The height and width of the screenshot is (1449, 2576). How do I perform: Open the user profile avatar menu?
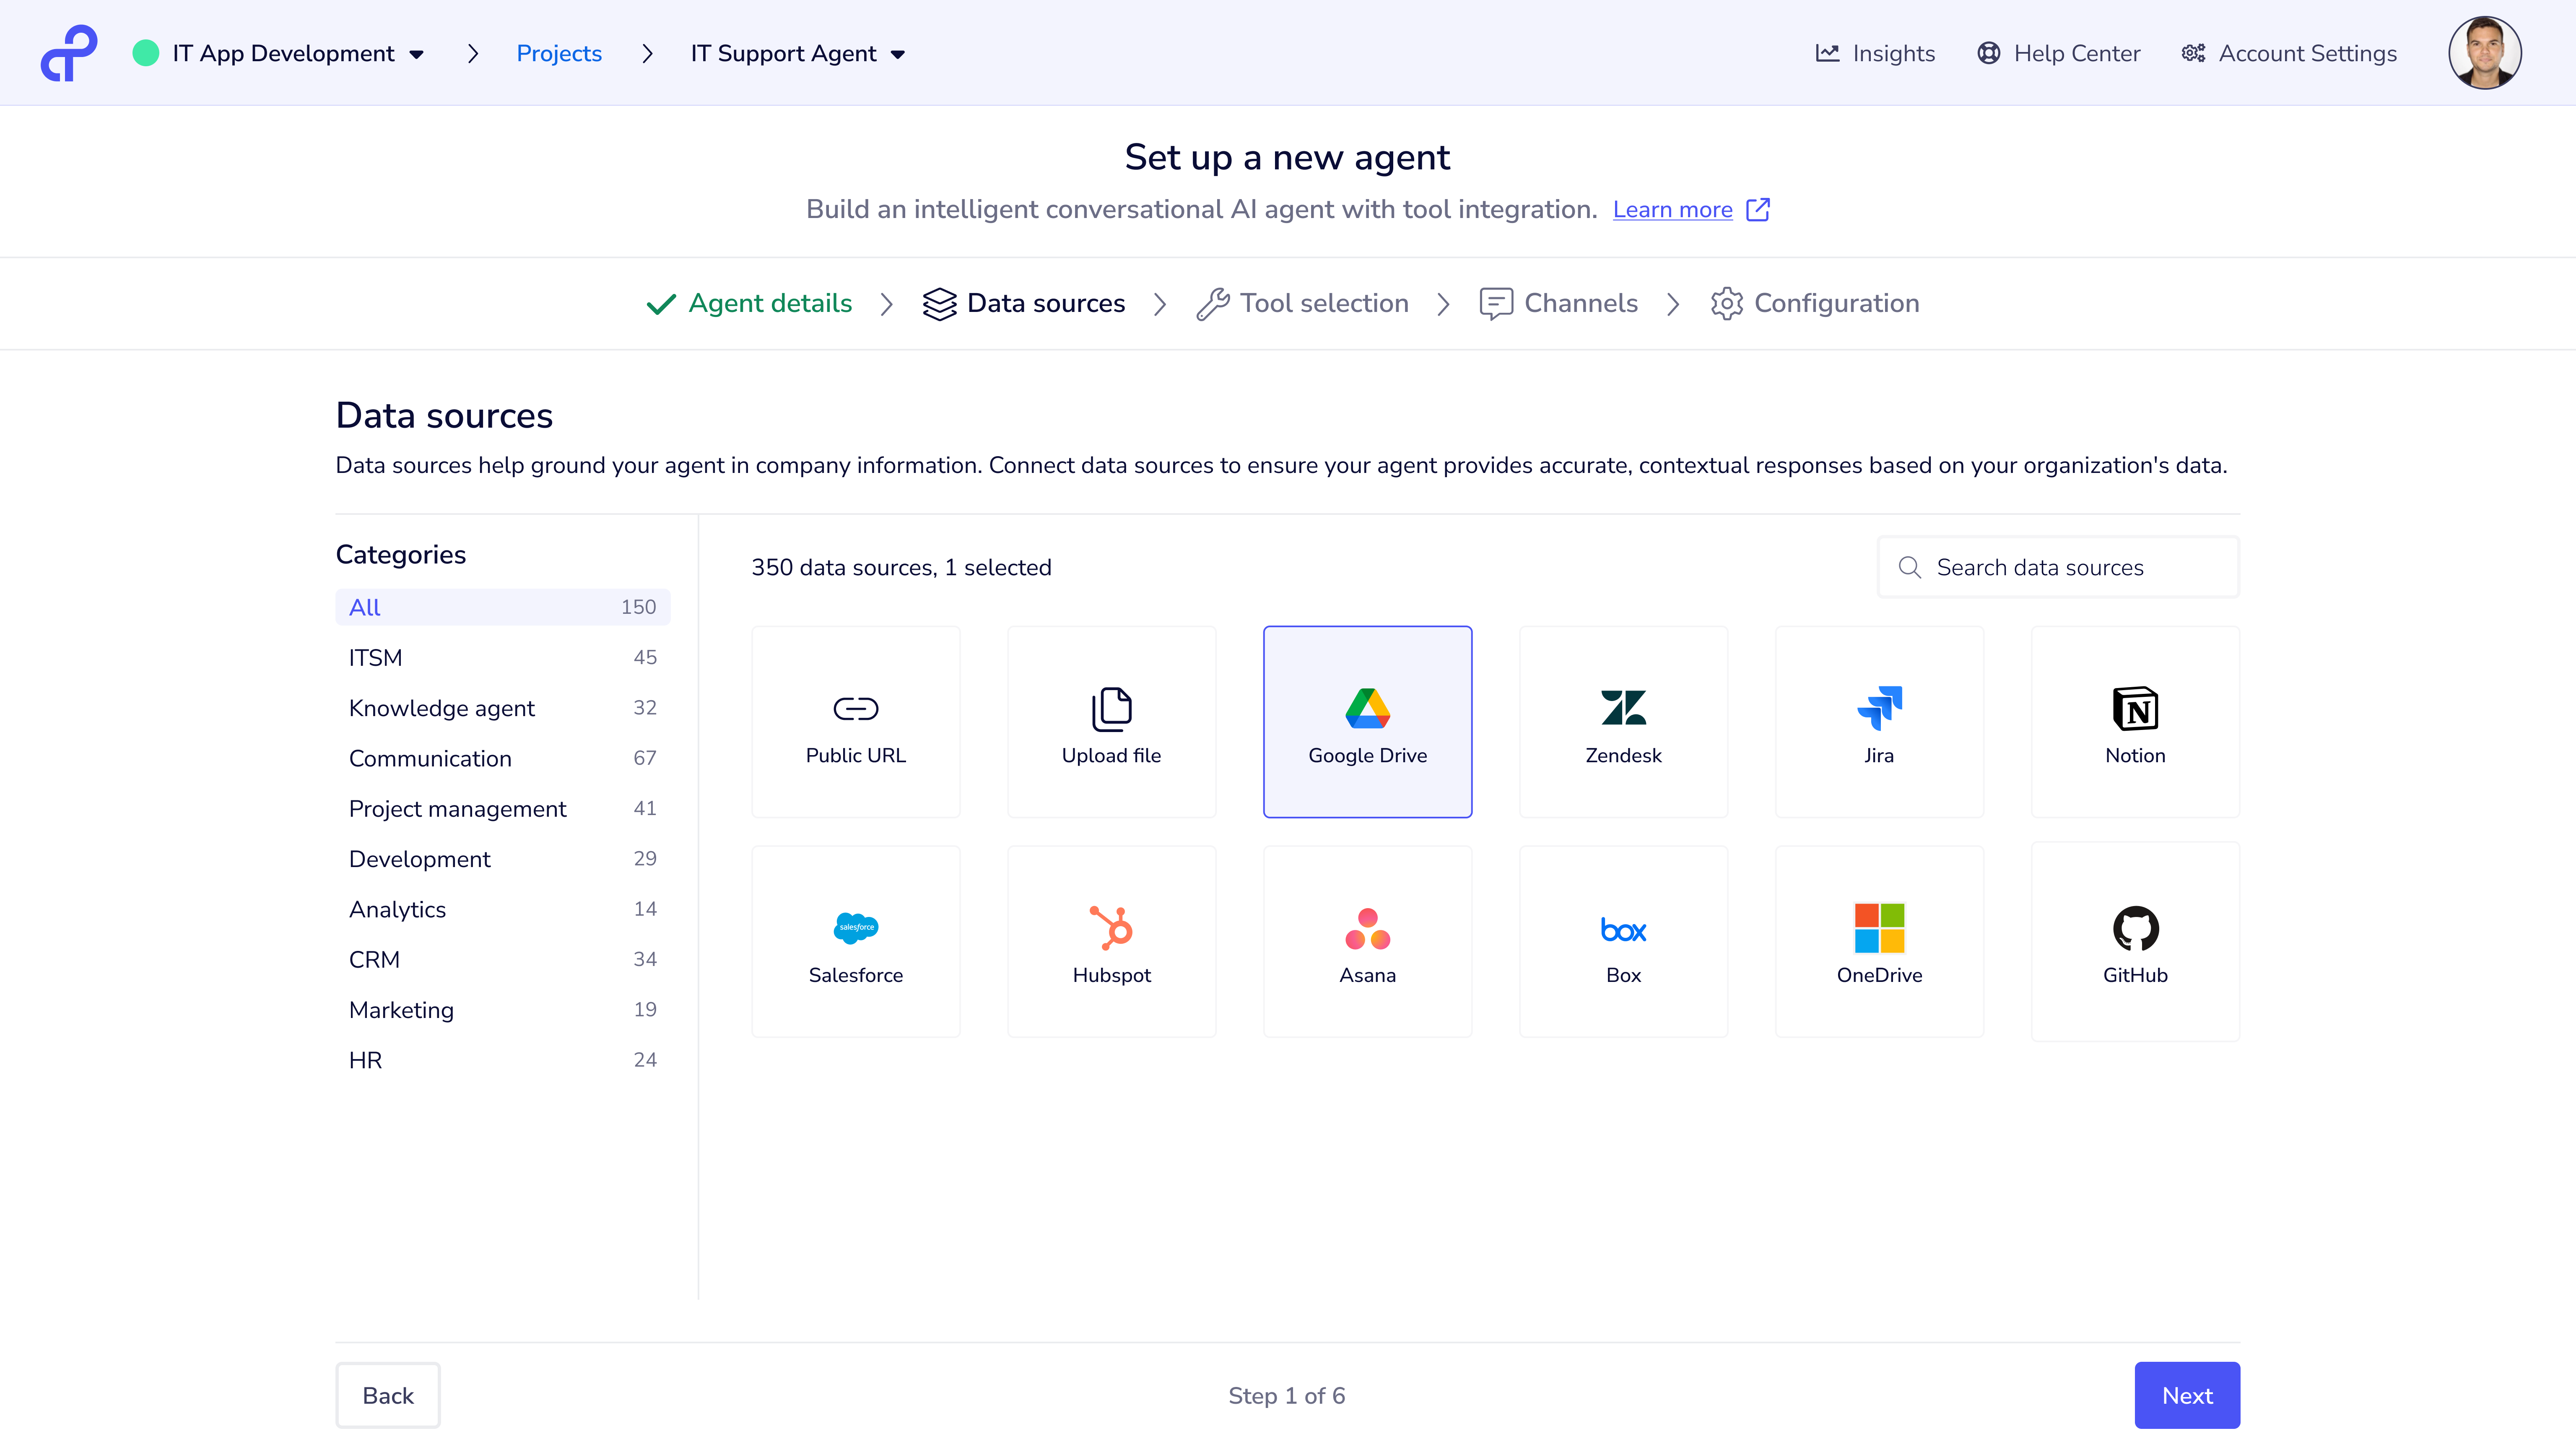coord(2484,53)
